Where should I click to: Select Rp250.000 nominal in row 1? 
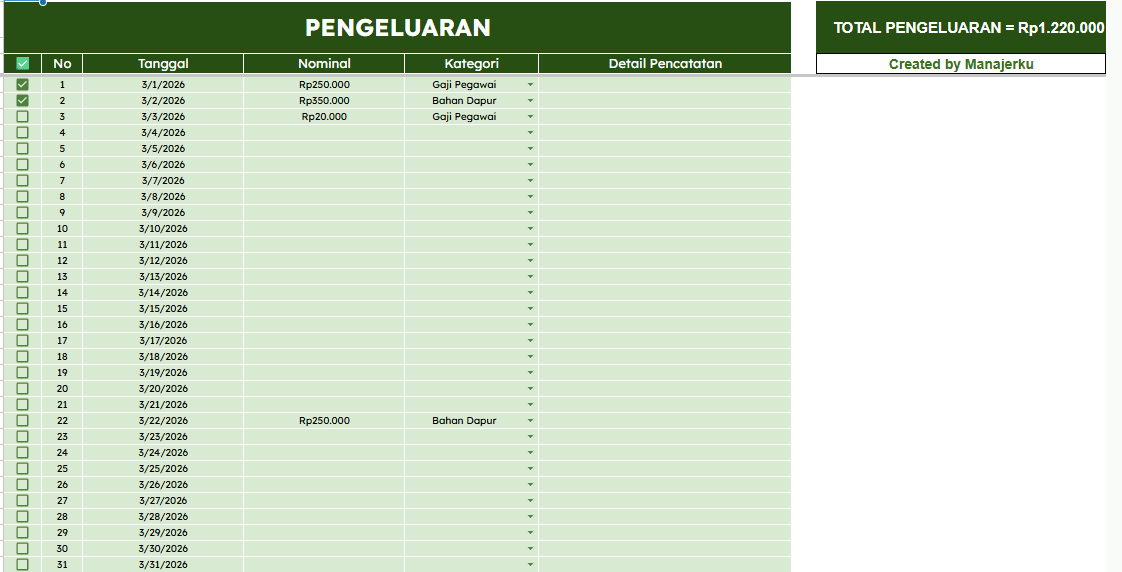pos(324,84)
